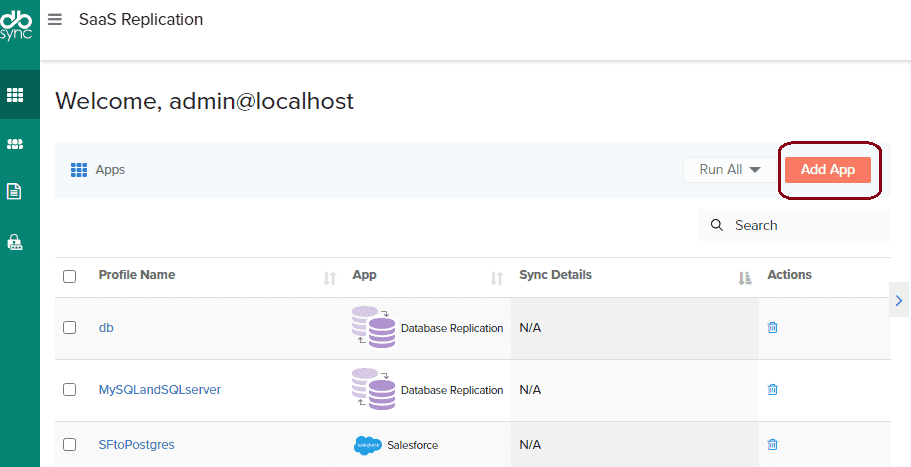Click the Add App button
Image resolution: width=911 pixels, height=467 pixels.
click(x=827, y=170)
